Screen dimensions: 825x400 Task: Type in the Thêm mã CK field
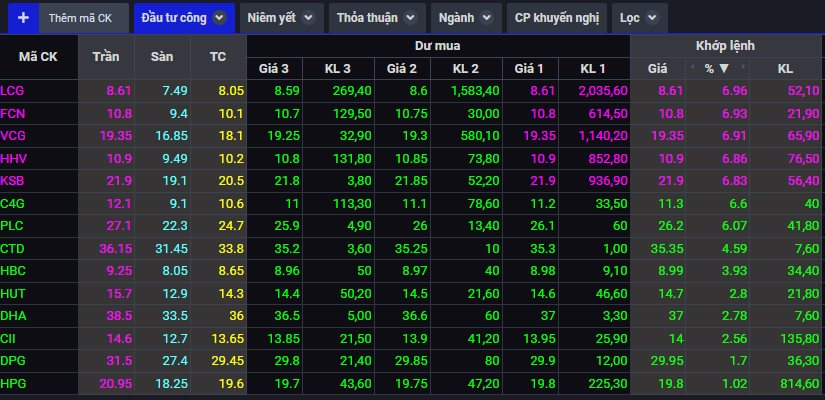point(87,18)
